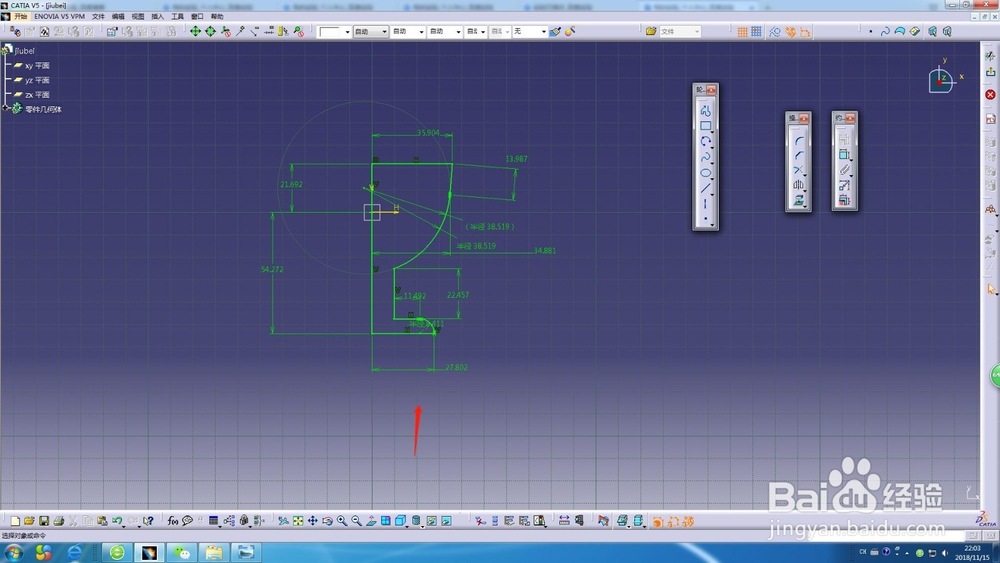Select the Animate Constraint tool

tap(844, 185)
